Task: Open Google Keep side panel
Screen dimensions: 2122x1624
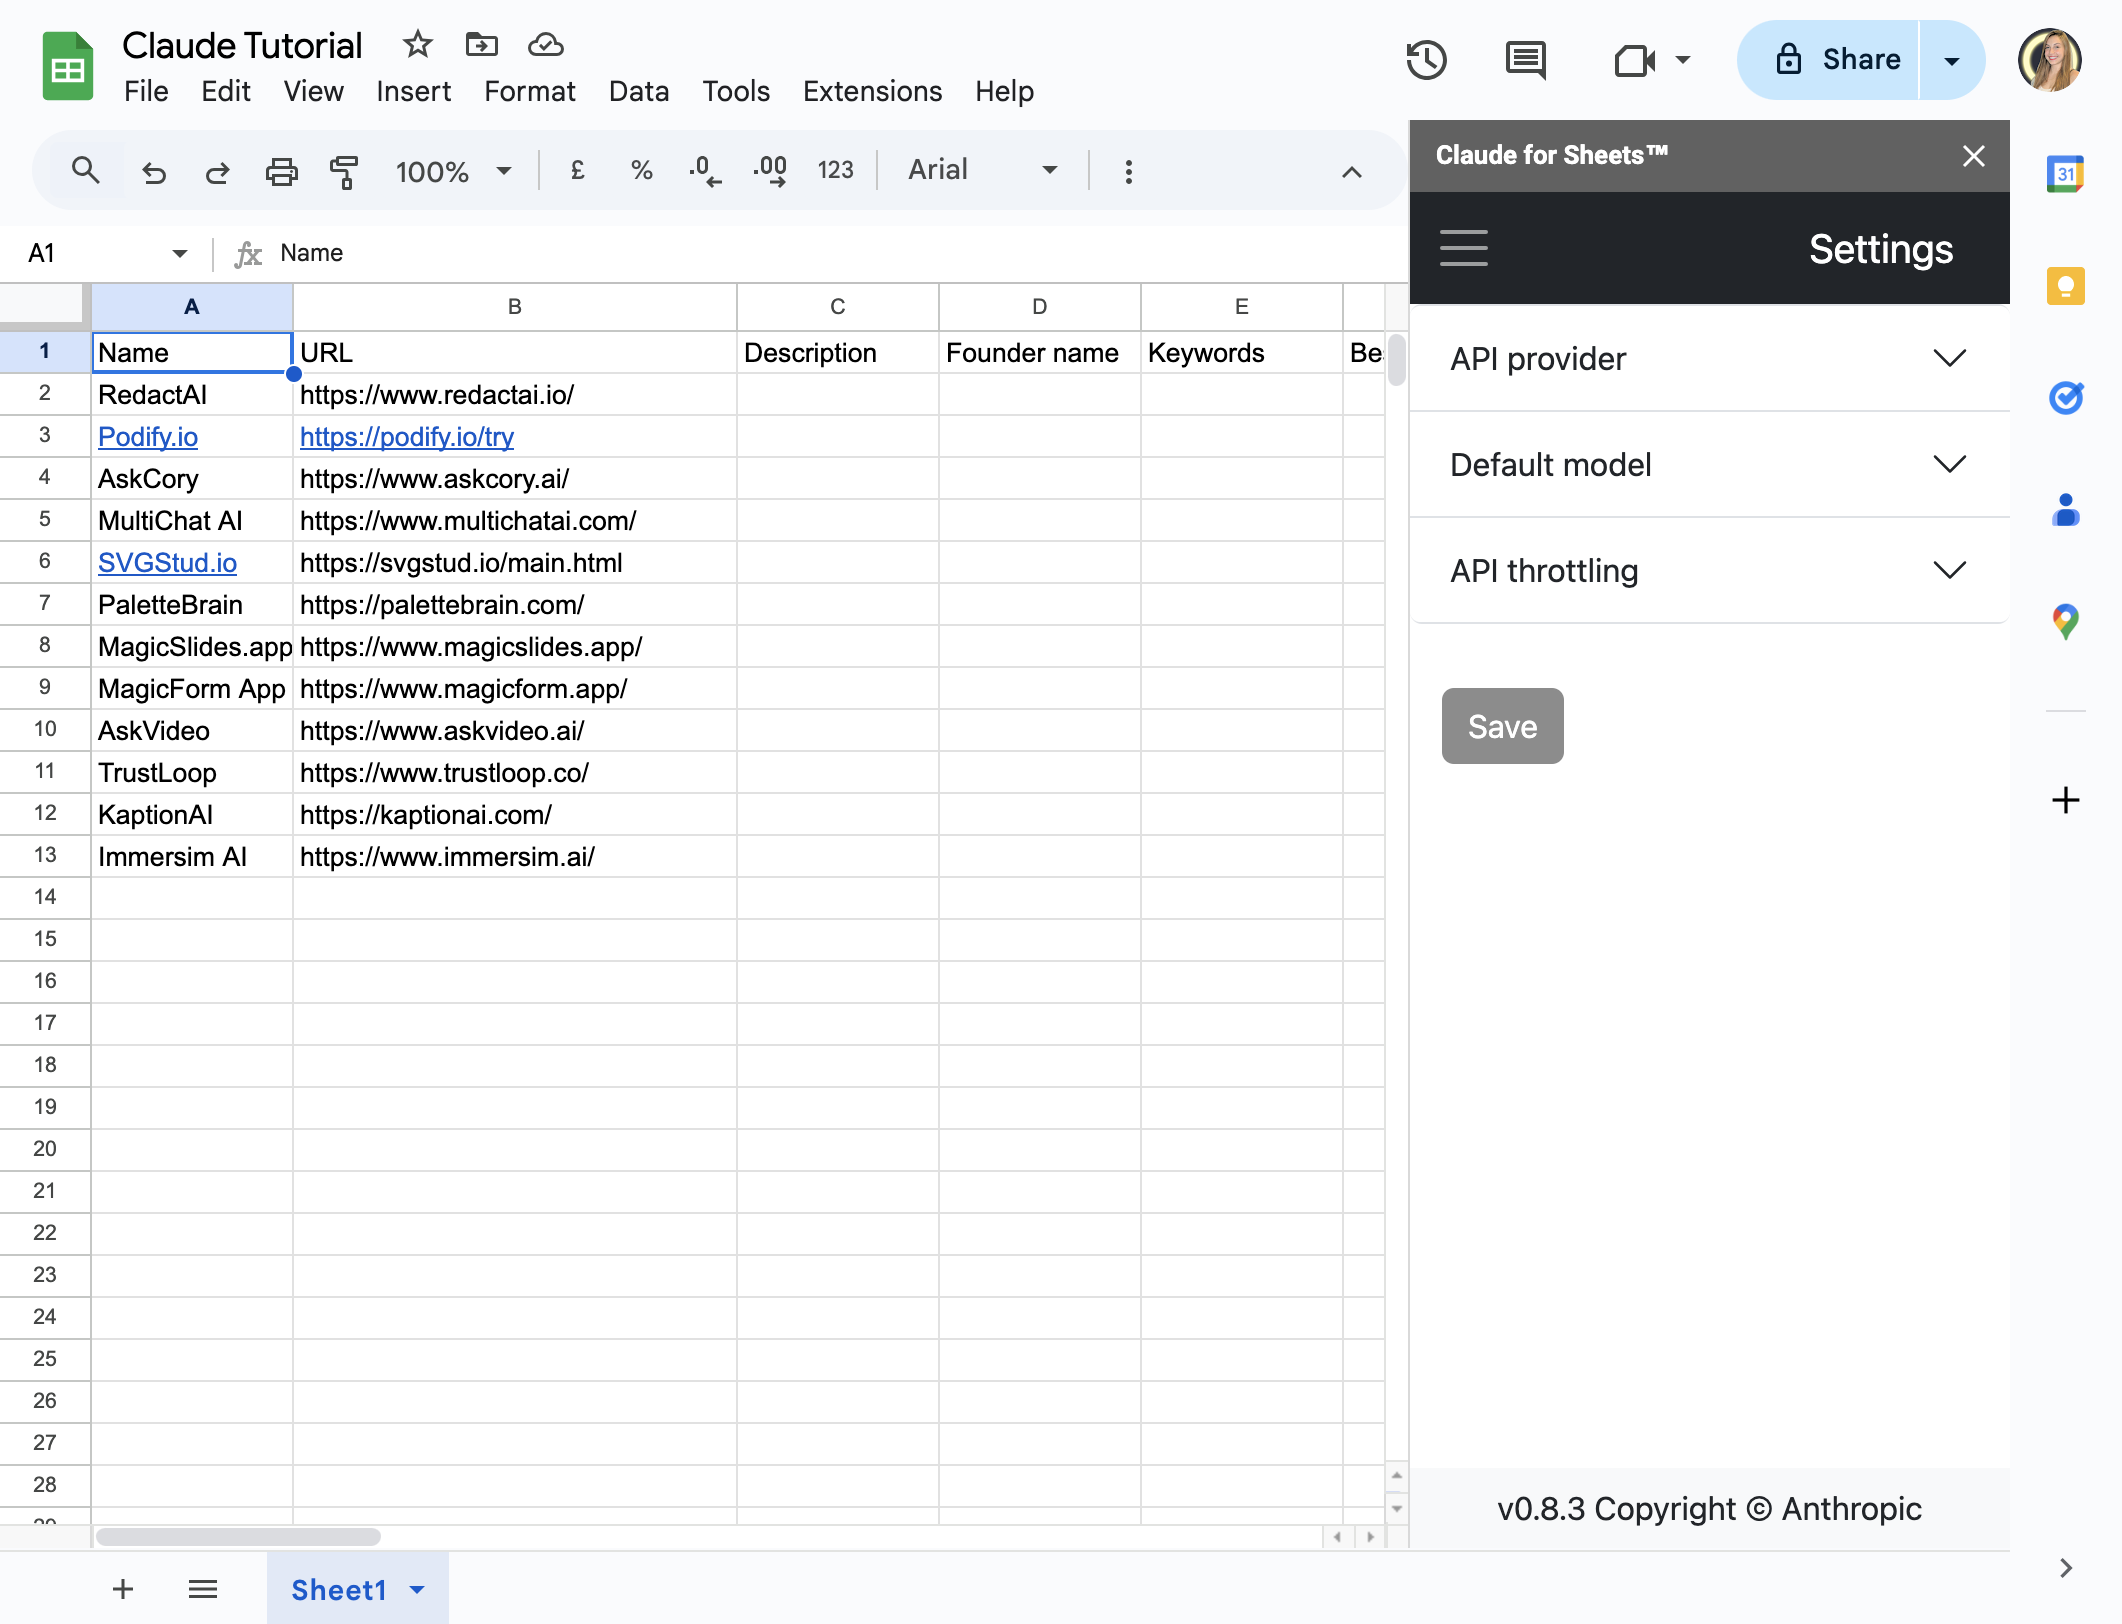Action: 2065,286
